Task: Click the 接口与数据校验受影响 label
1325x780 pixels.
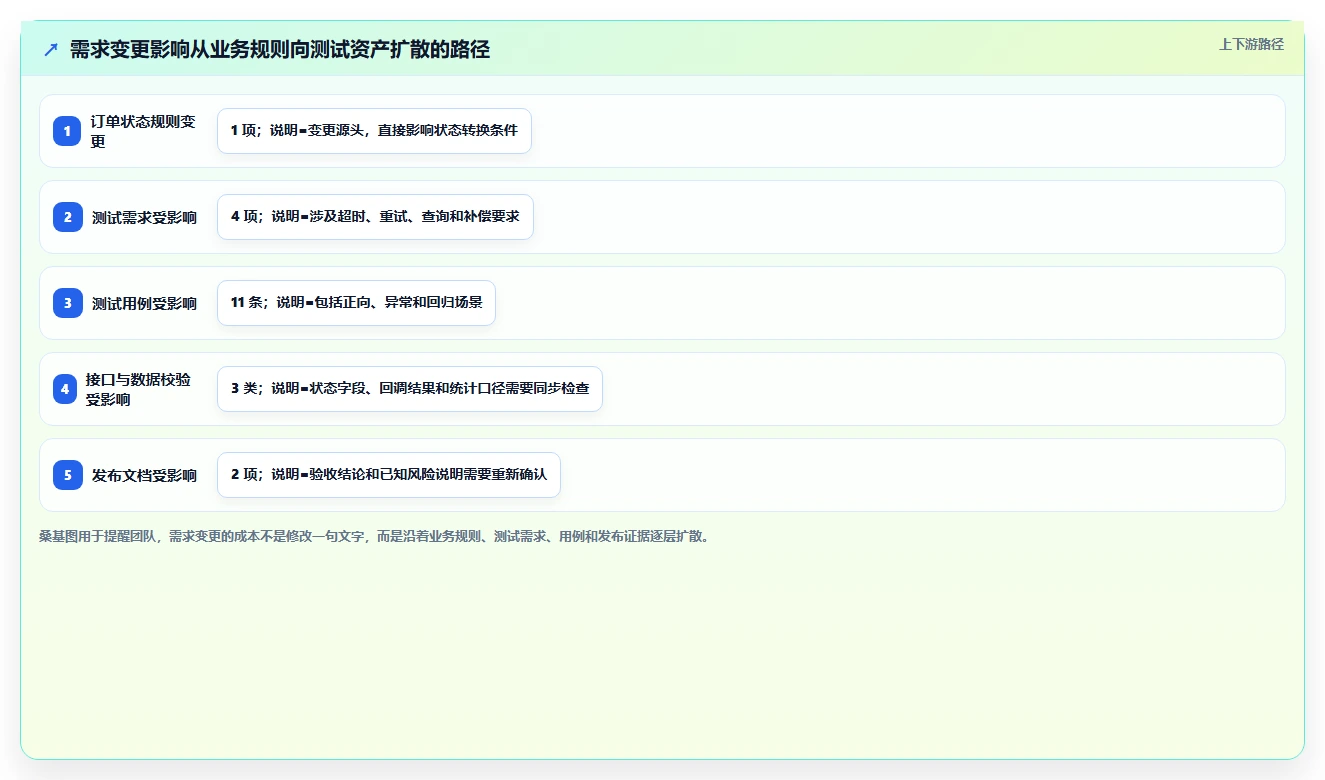Action: (x=138, y=389)
